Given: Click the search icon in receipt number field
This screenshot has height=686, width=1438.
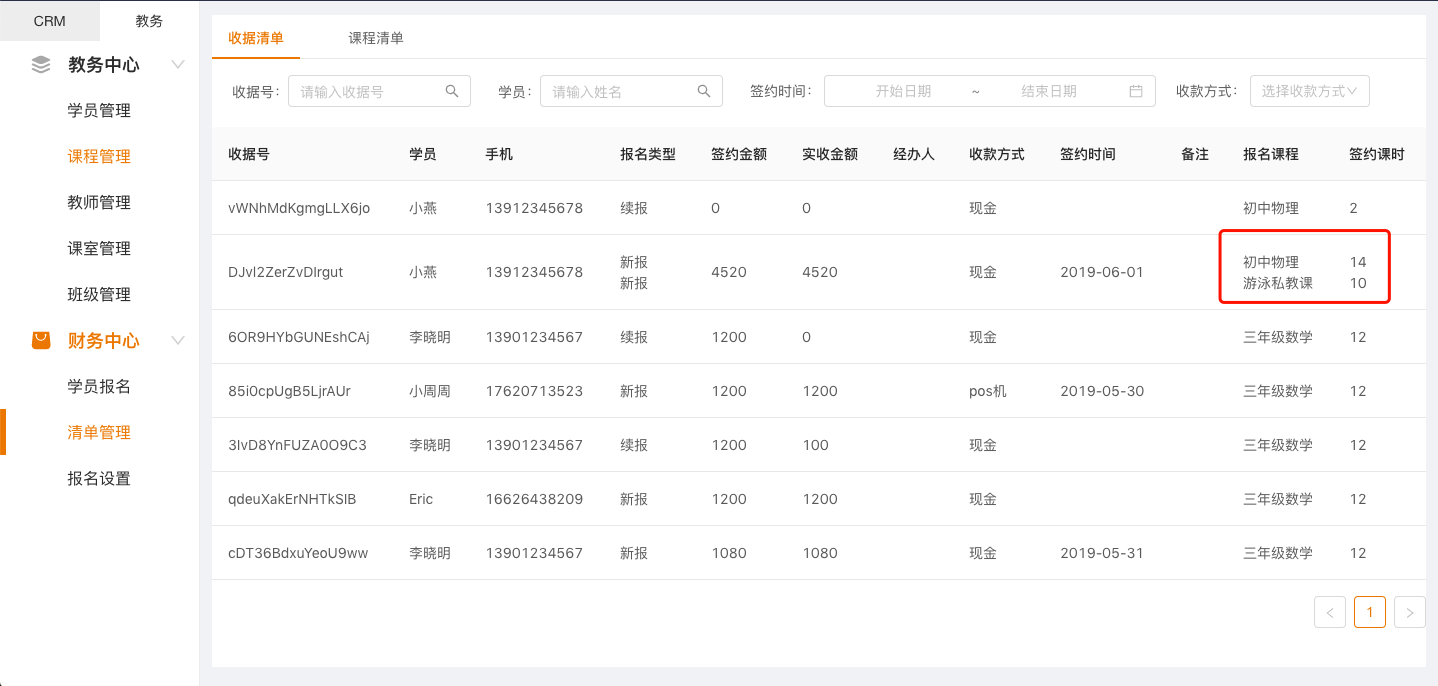Looking at the screenshot, I should [453, 91].
